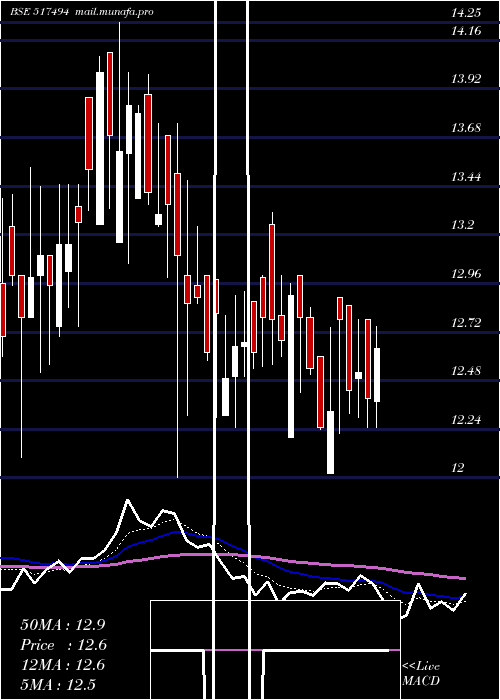Click the 13.68 price axis label

(466, 128)
